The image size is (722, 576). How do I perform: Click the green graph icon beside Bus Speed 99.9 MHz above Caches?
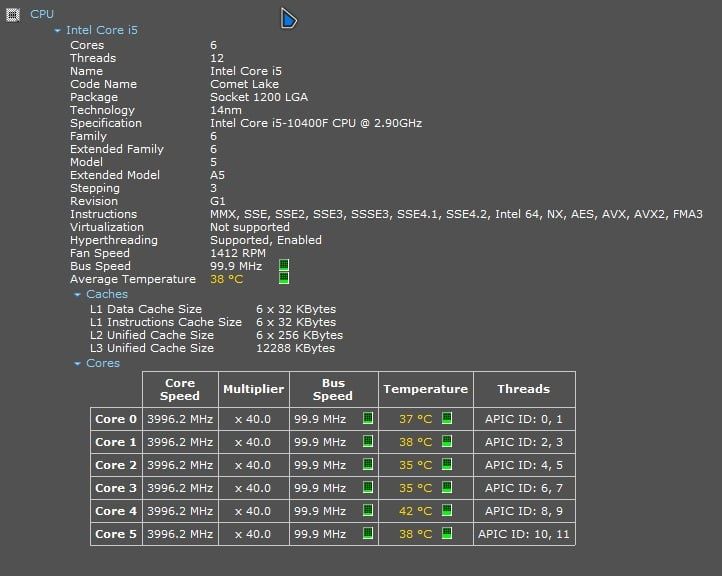[284, 265]
